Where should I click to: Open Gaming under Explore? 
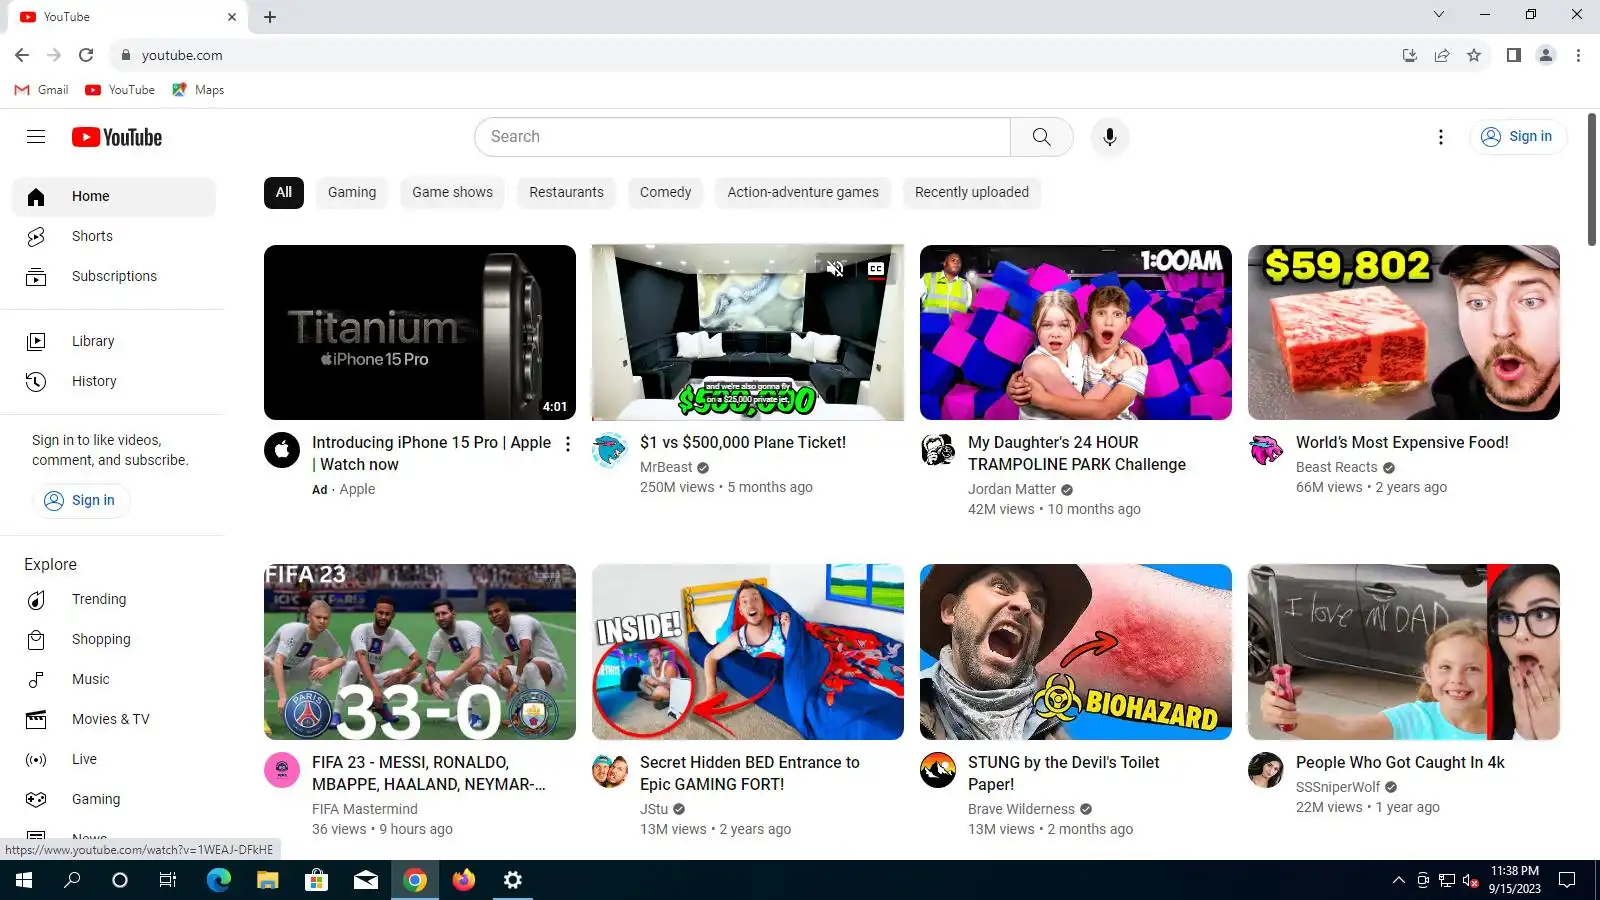[114, 799]
